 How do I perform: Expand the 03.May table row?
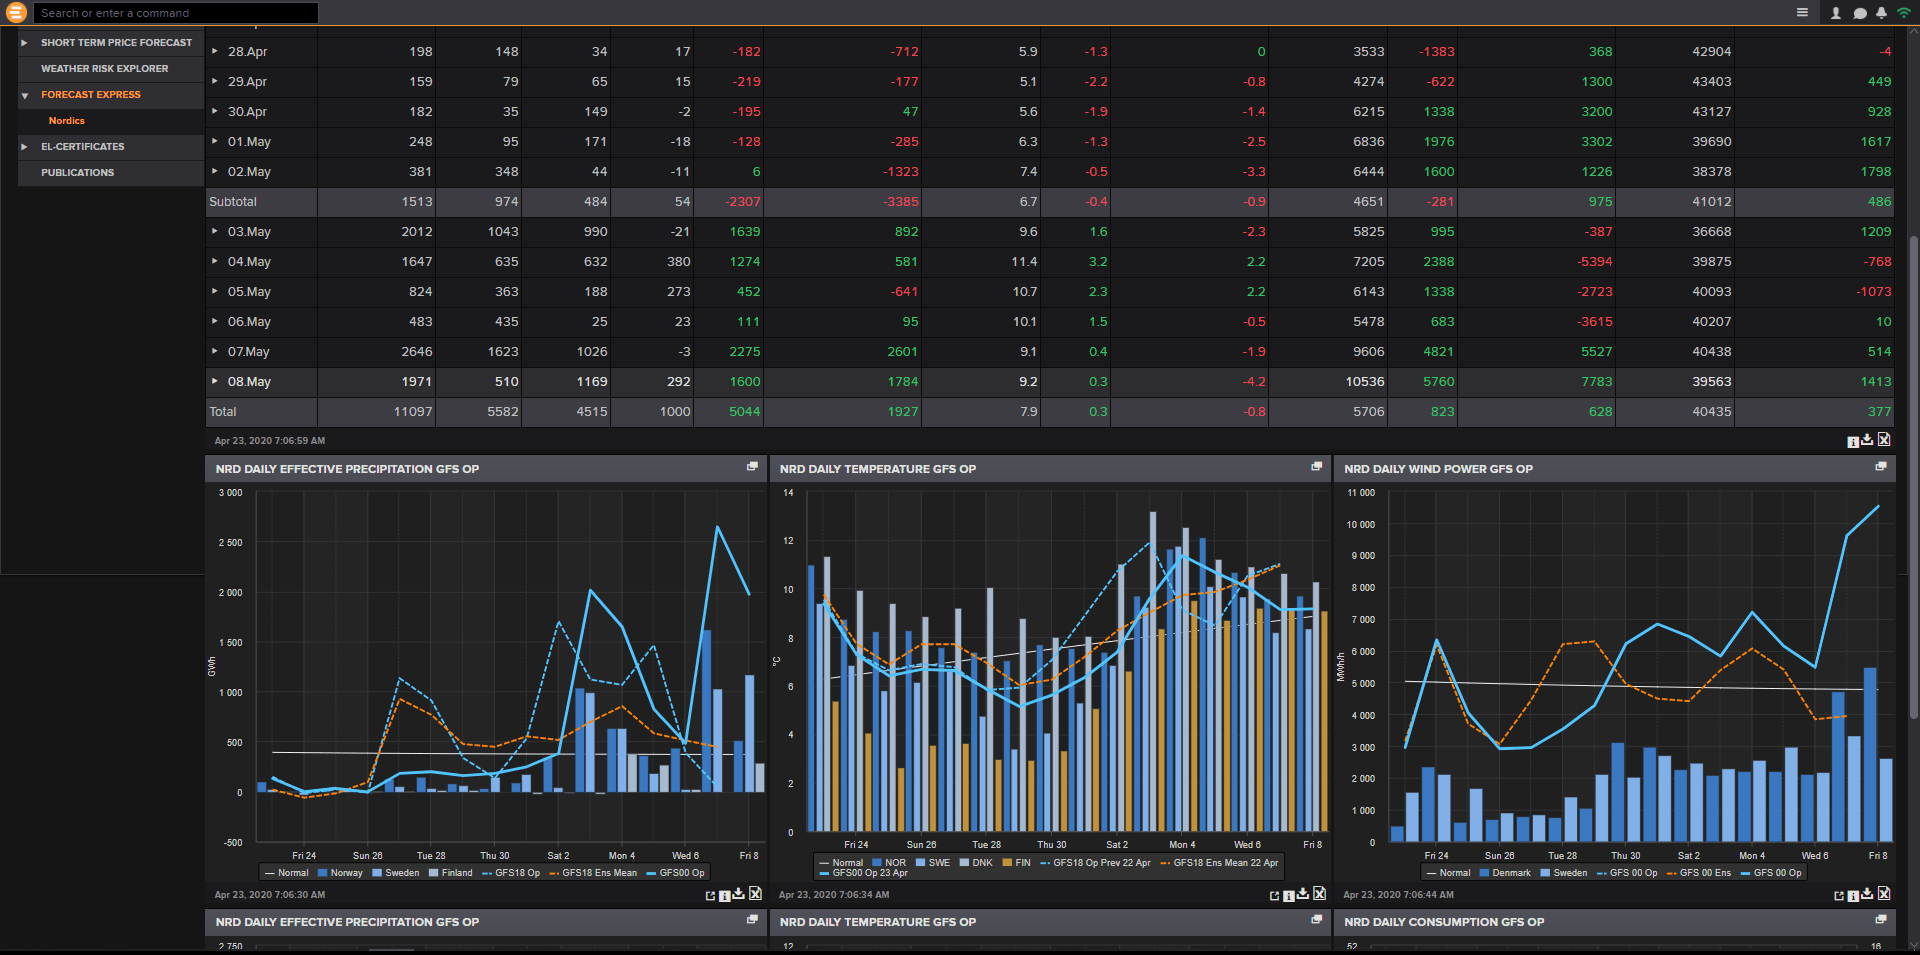click(214, 231)
